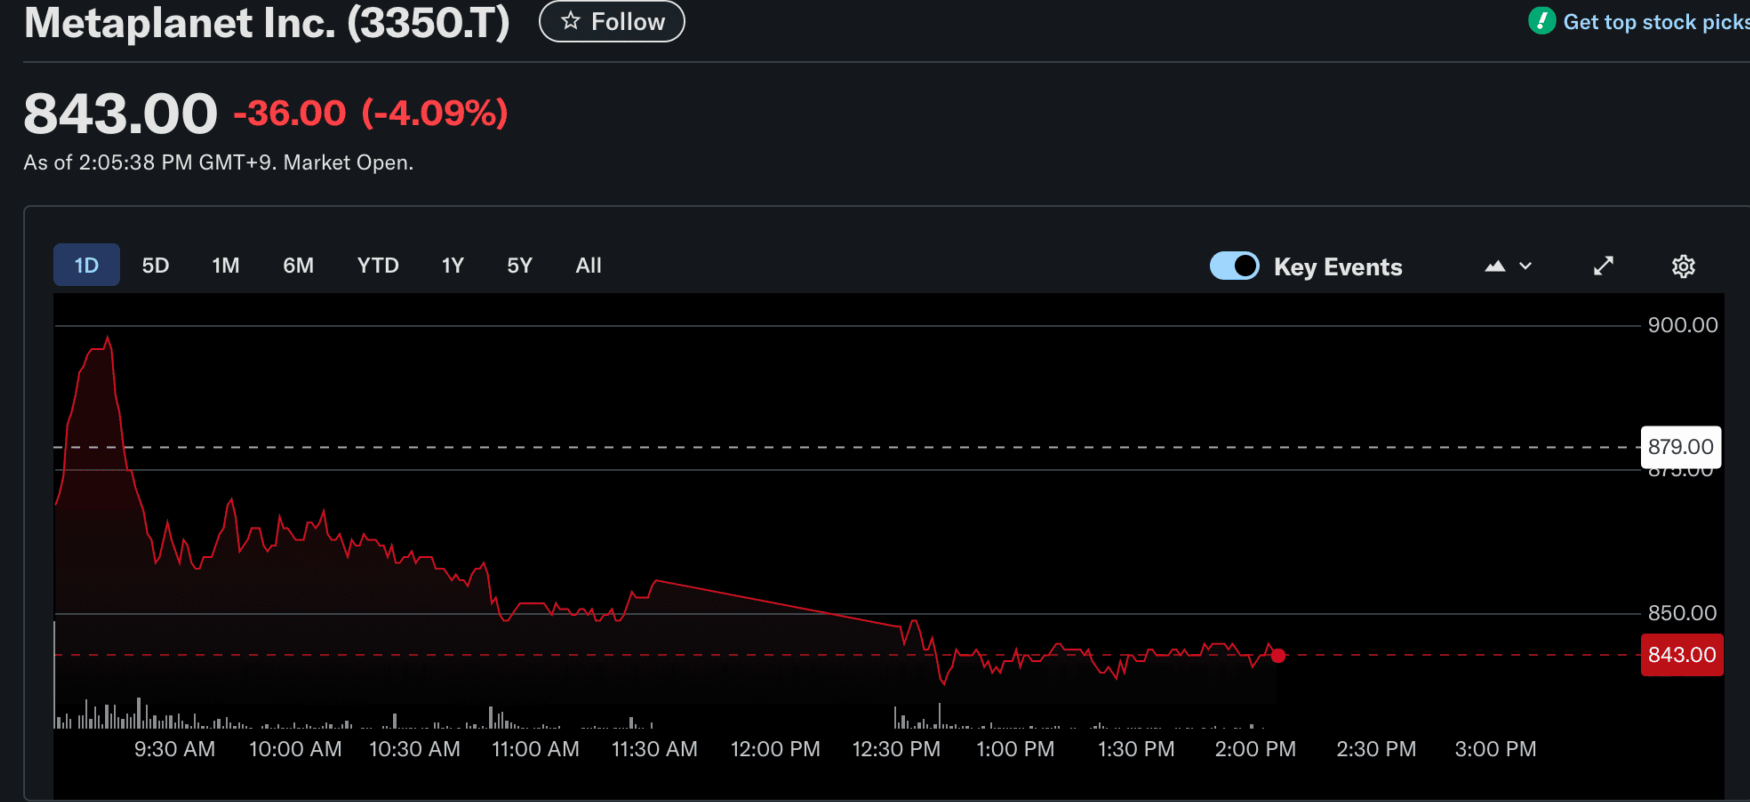1750x802 pixels.
Task: Click the Metaplanet Inc. (3350.T) title
Action: pyautogui.click(x=267, y=23)
